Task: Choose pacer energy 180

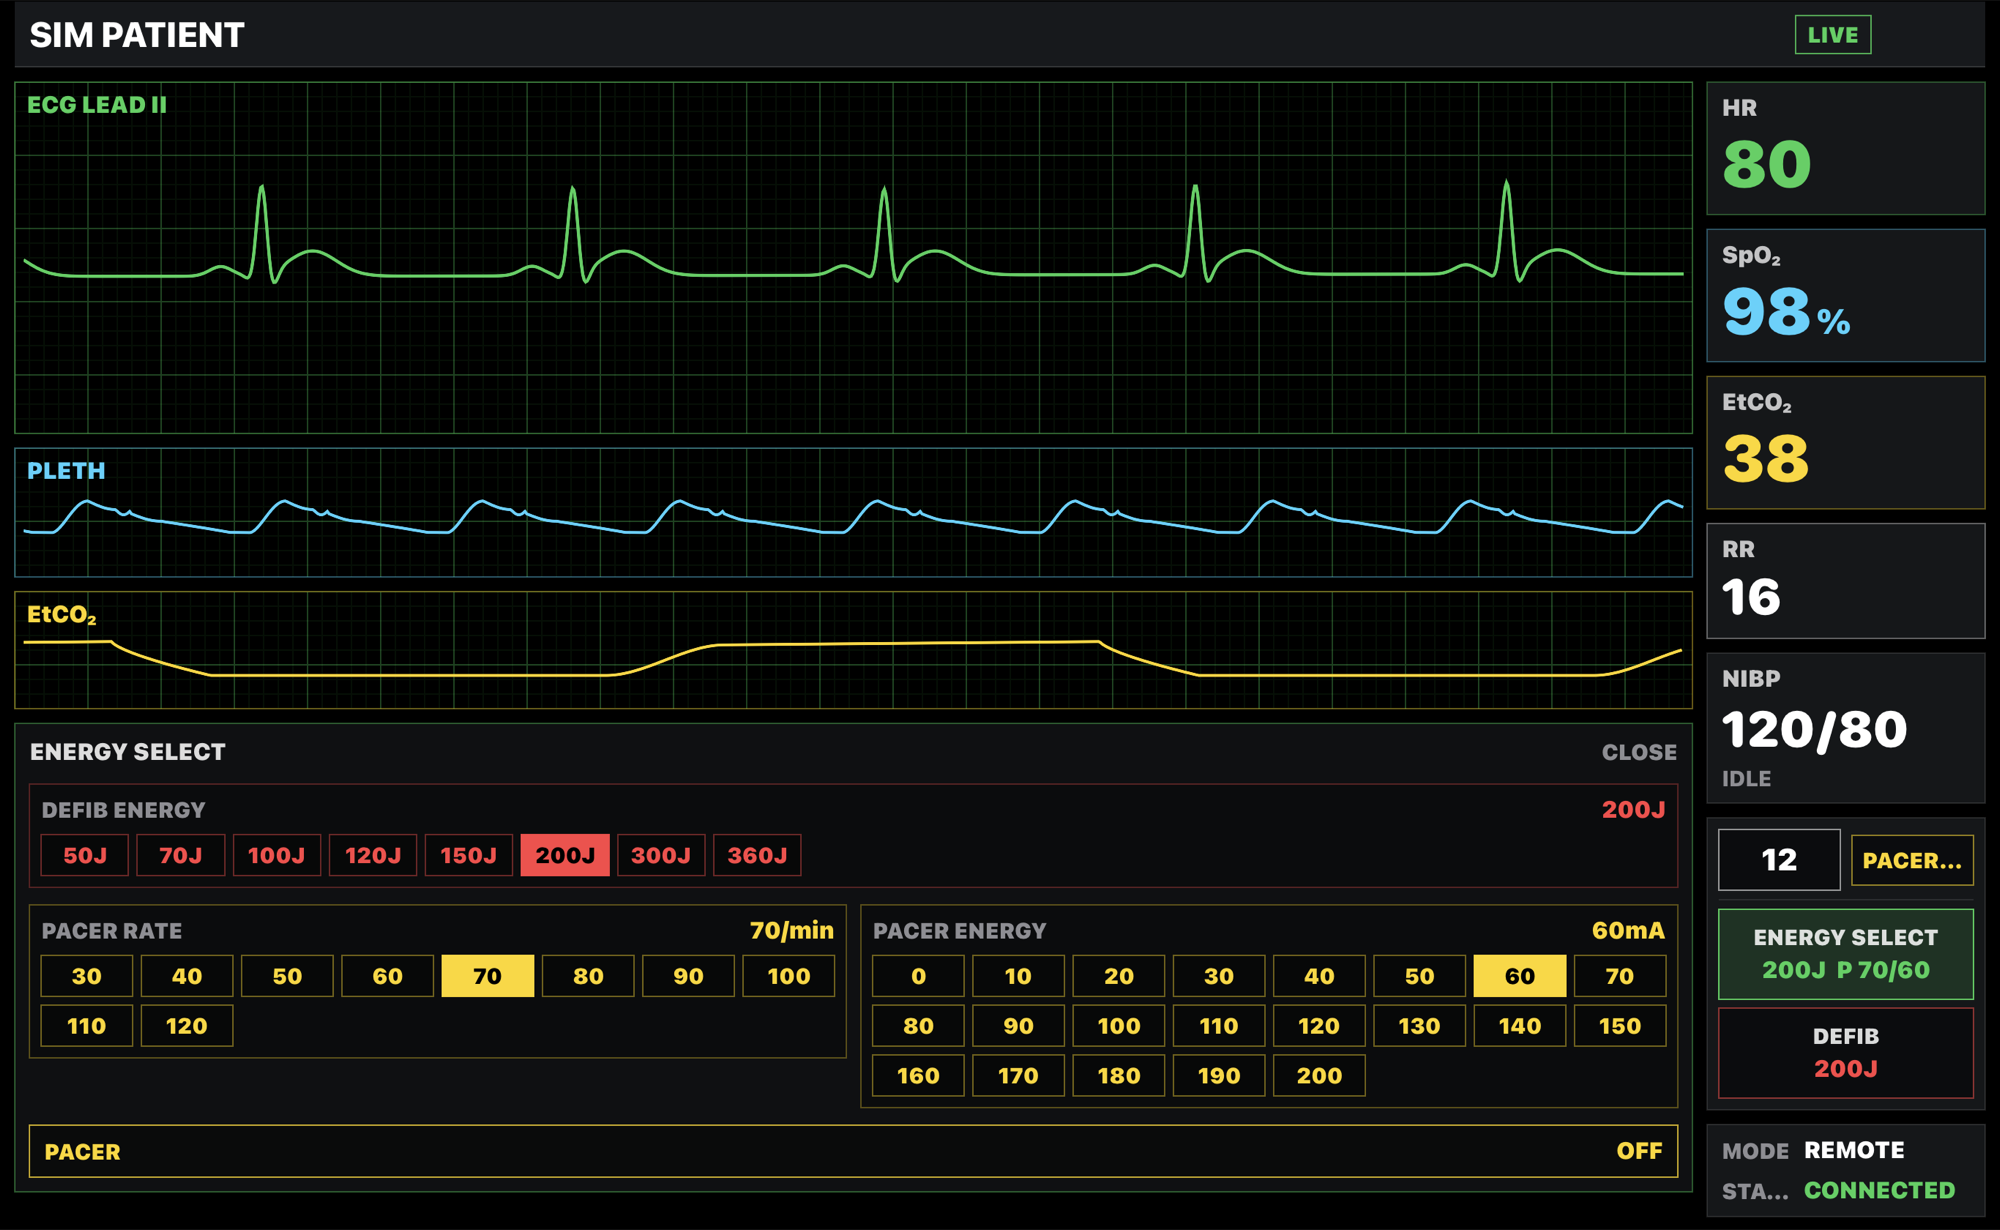Action: click(x=1119, y=1076)
